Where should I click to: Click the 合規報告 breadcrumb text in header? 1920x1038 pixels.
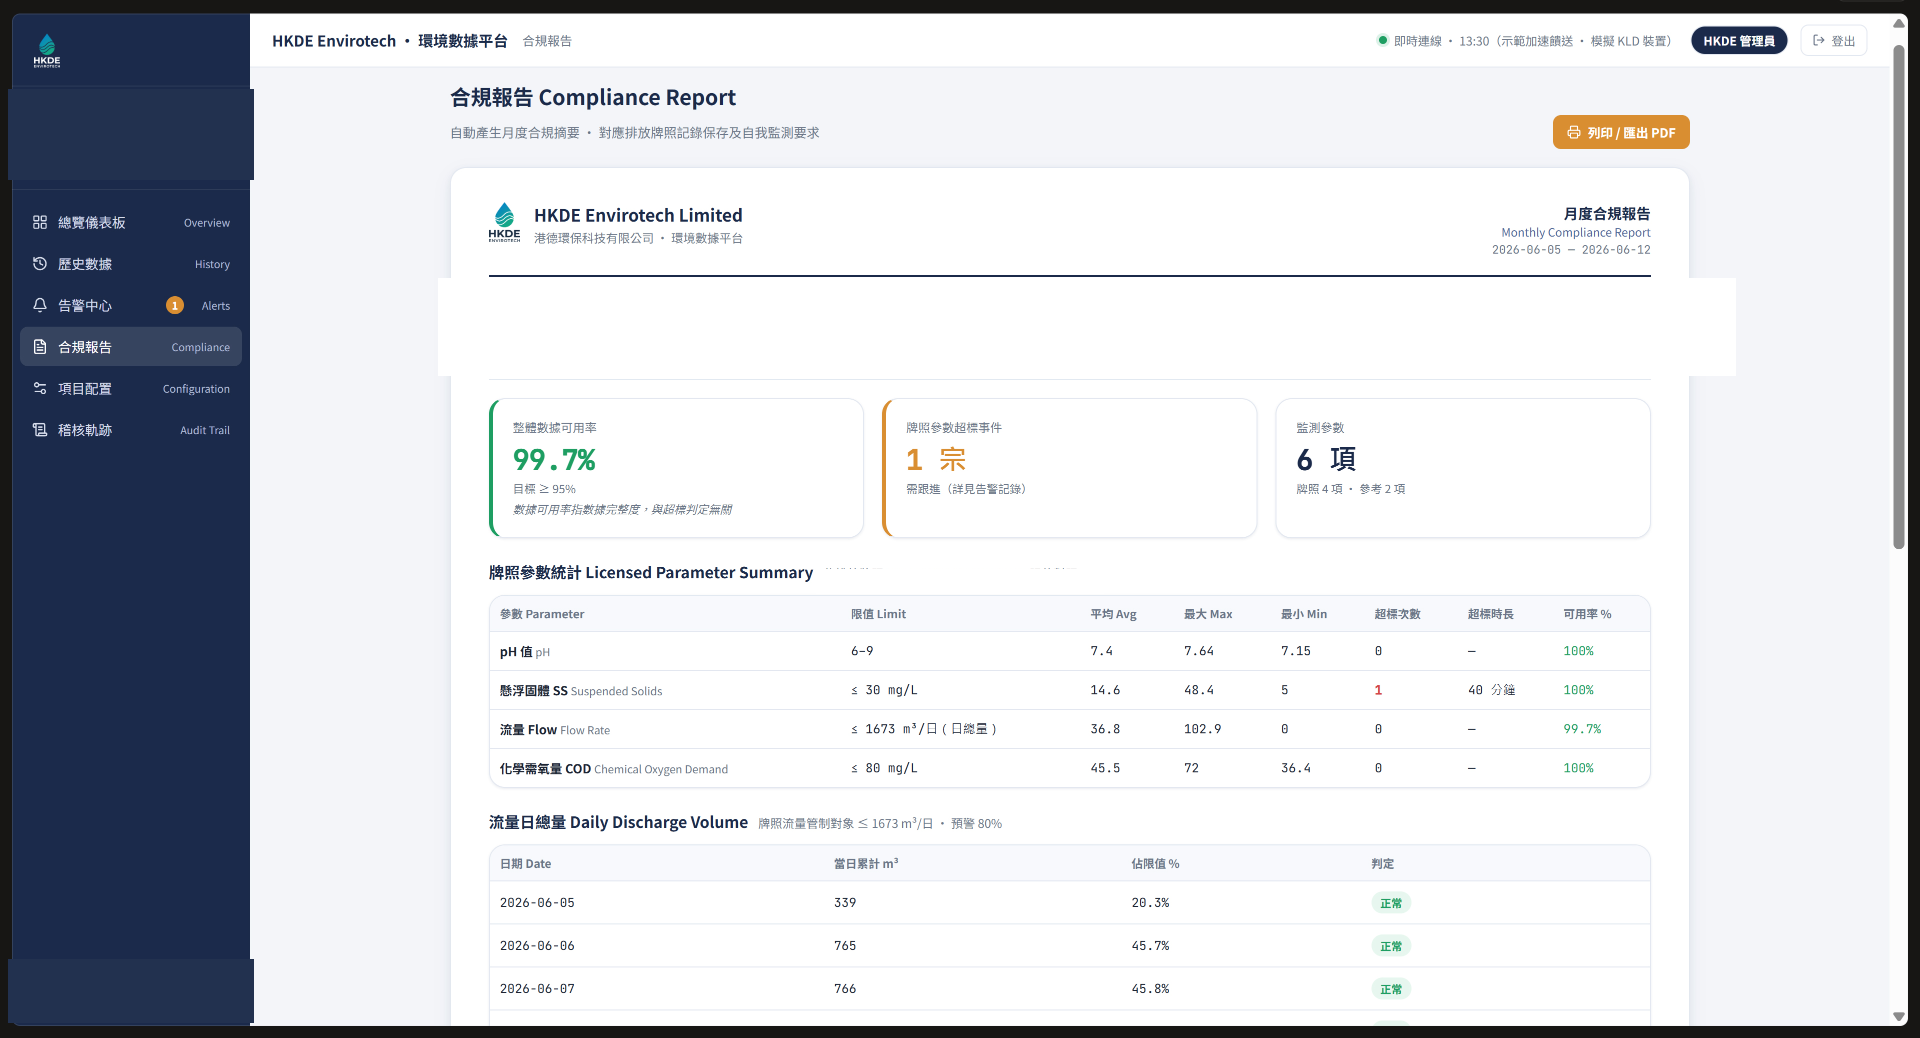[x=547, y=41]
